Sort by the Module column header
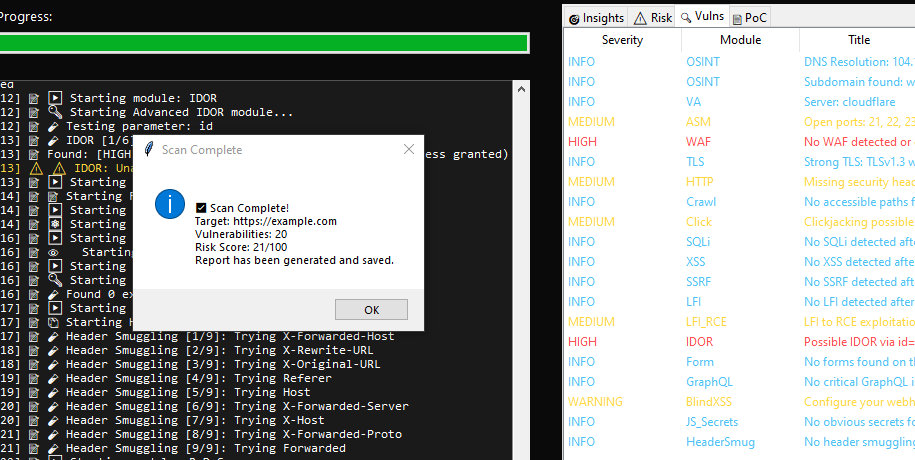The height and width of the screenshot is (460, 915). (740, 40)
